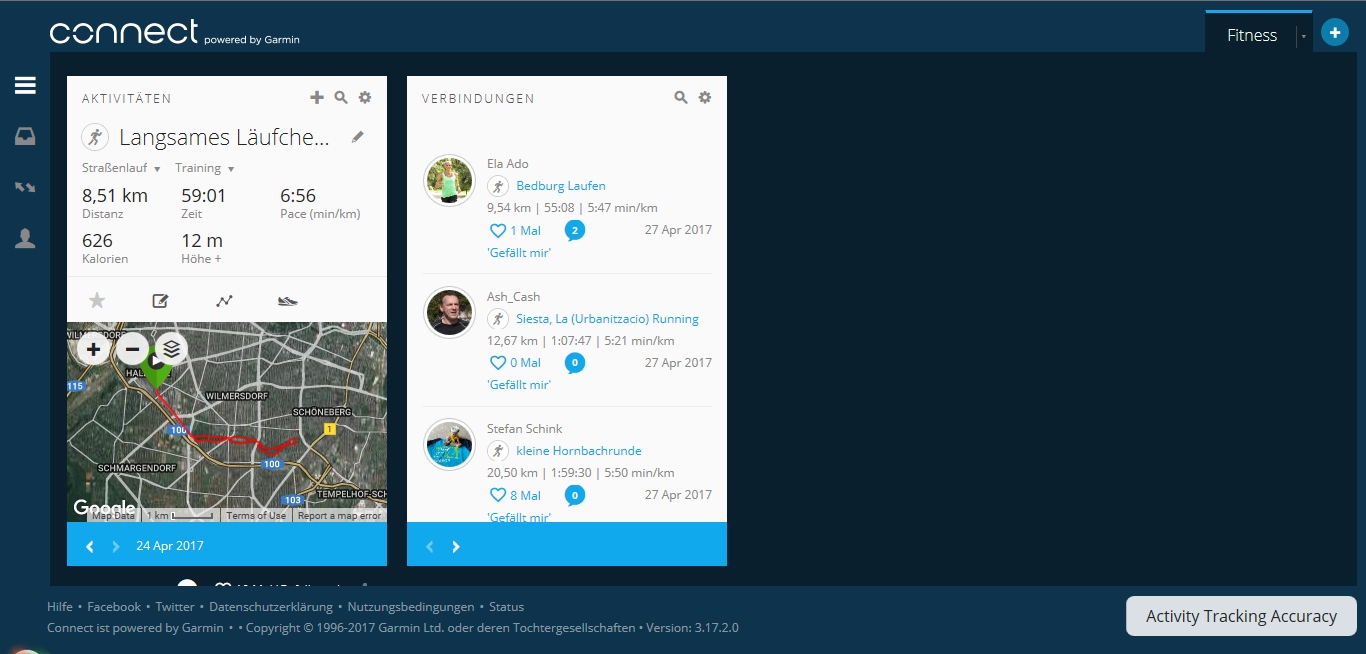Click the Activity Tracking Accuracy button
1366x654 pixels.
(x=1240, y=616)
